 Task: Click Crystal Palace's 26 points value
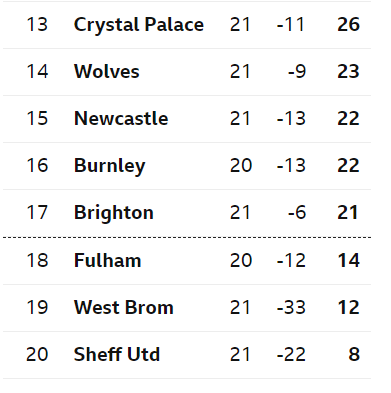(x=348, y=25)
